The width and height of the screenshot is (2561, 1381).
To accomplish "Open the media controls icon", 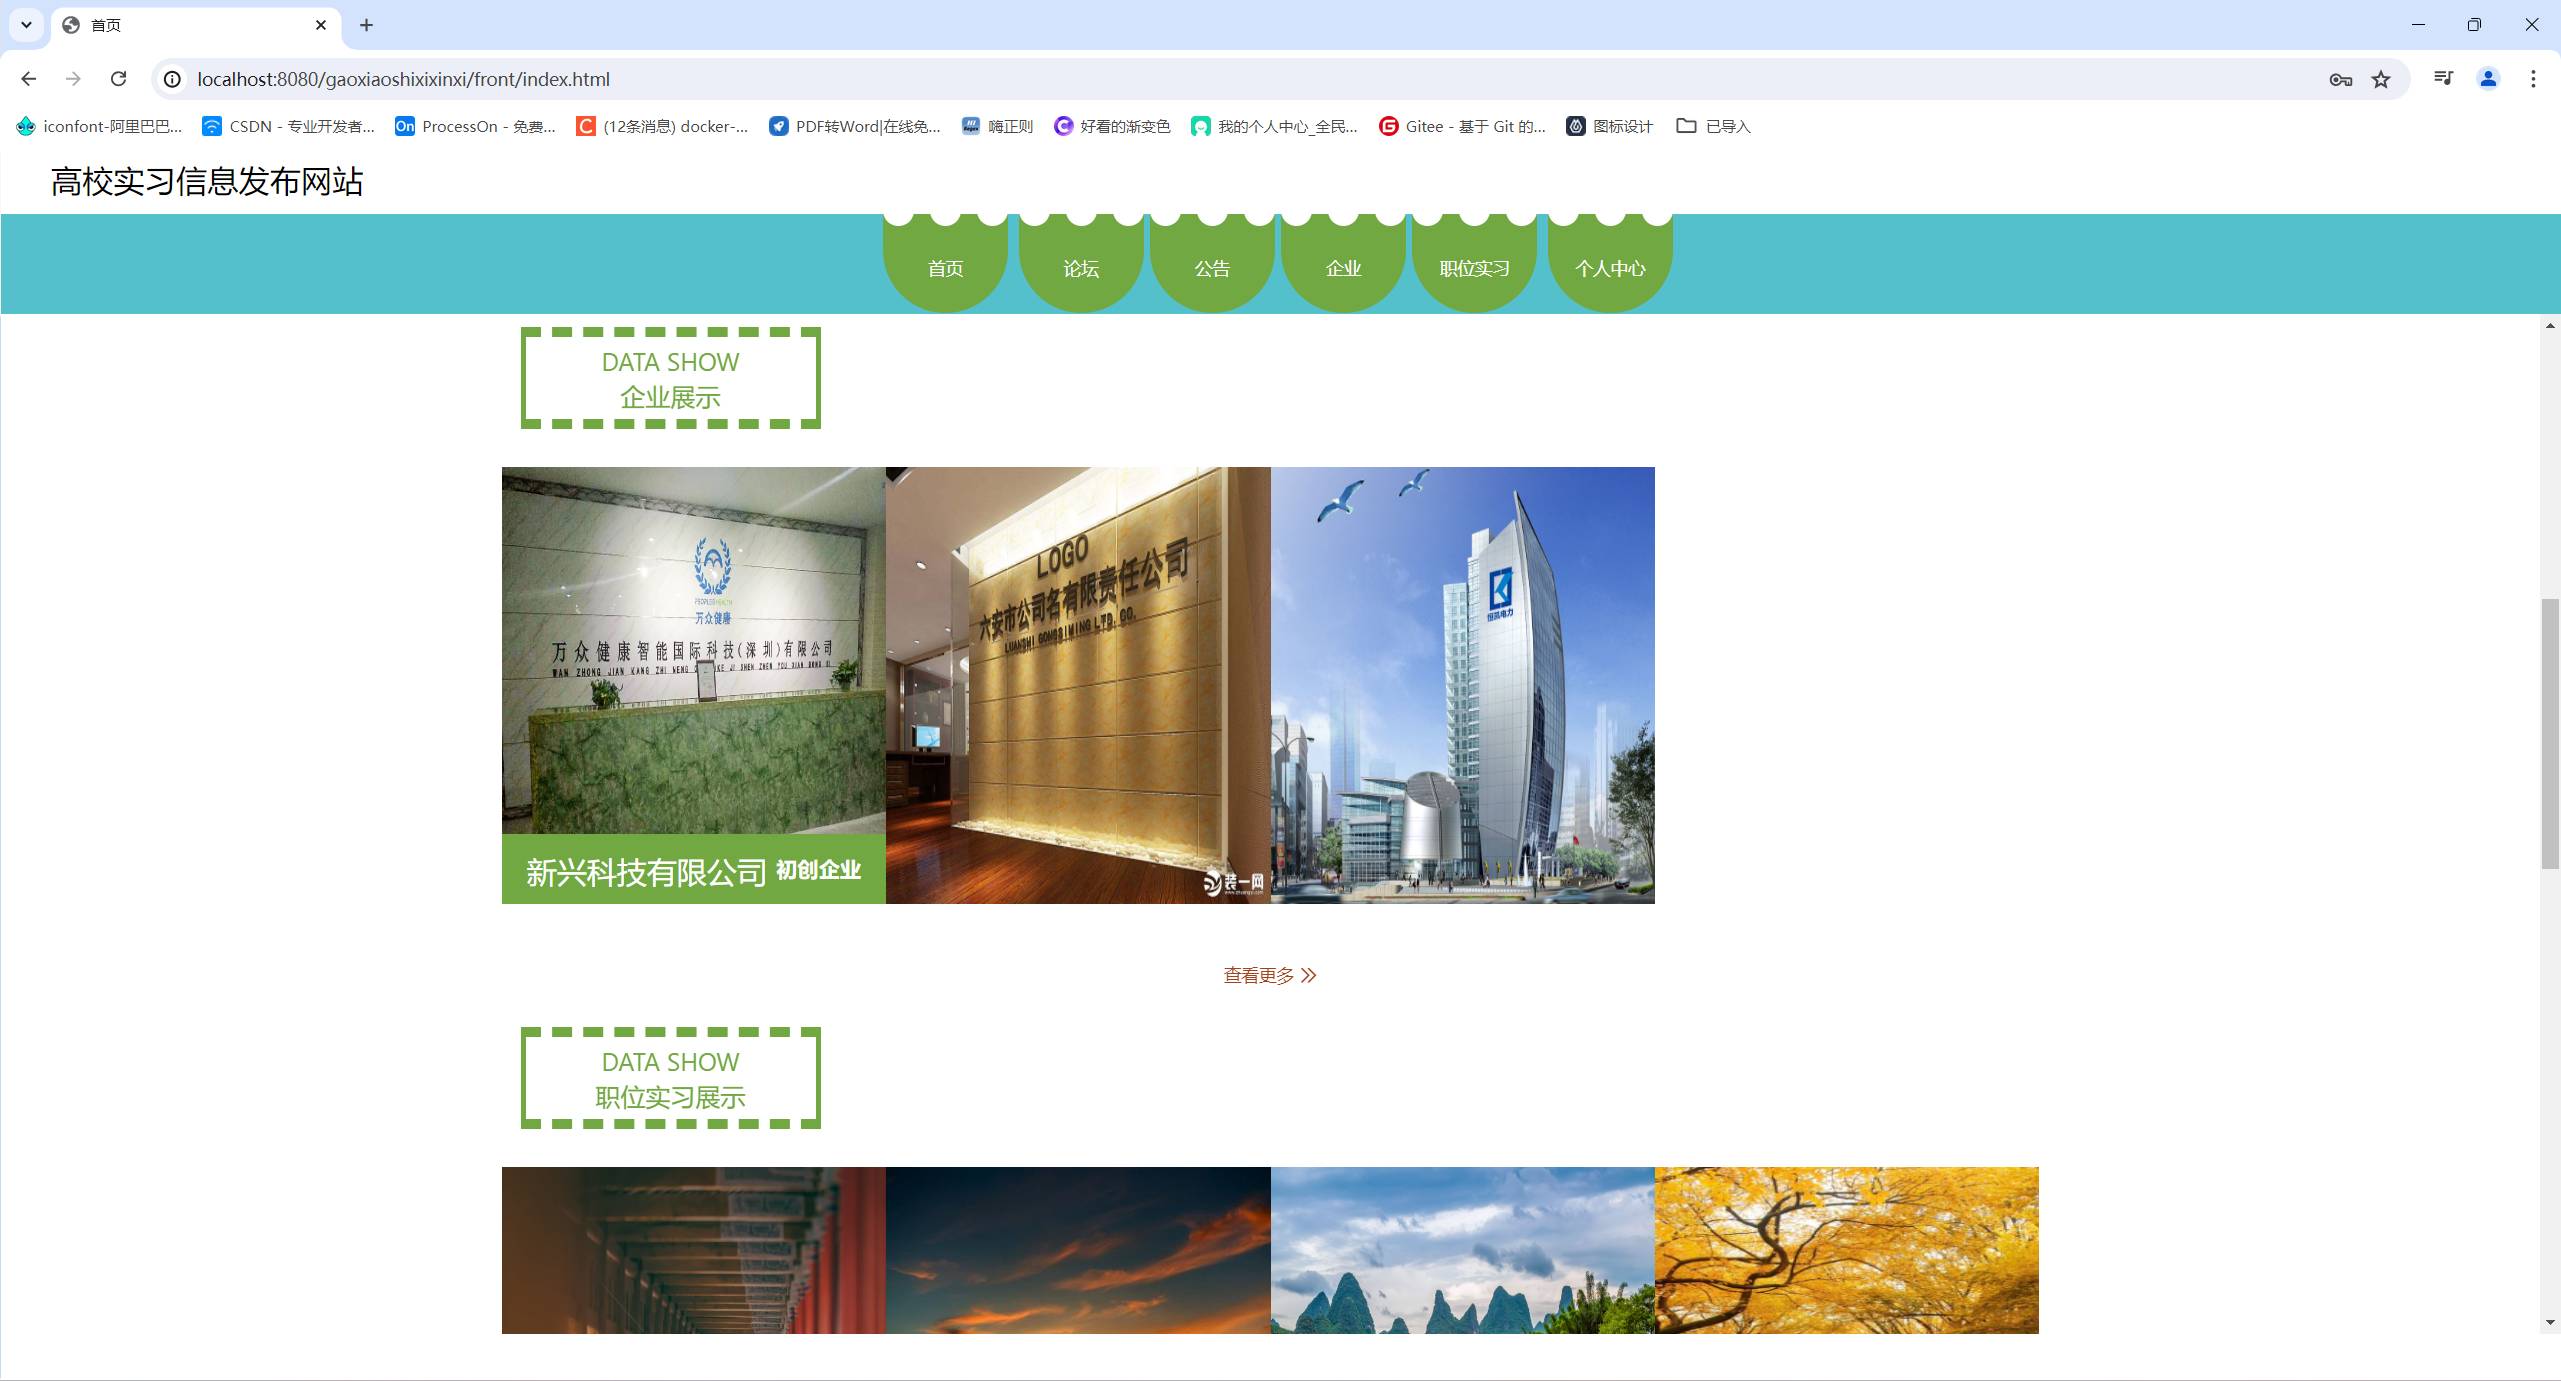I will [2443, 79].
